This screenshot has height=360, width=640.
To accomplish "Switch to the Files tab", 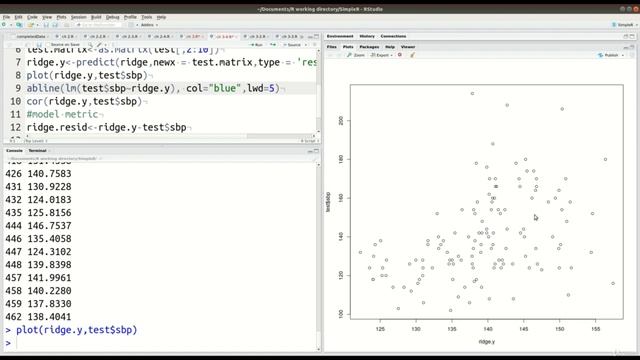I will (x=331, y=47).
